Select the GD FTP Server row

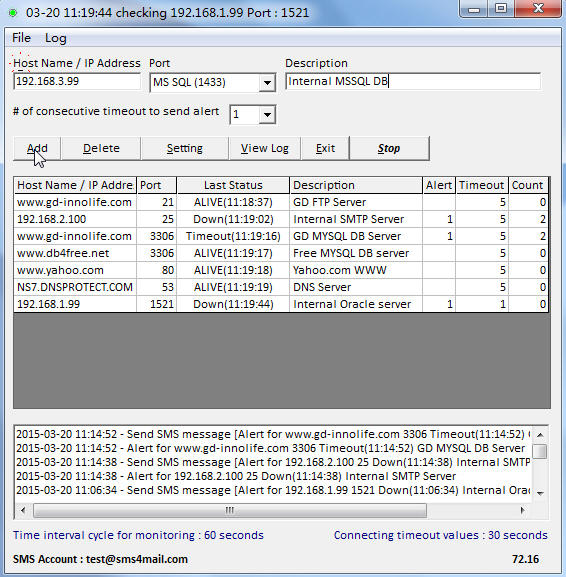click(x=281, y=202)
